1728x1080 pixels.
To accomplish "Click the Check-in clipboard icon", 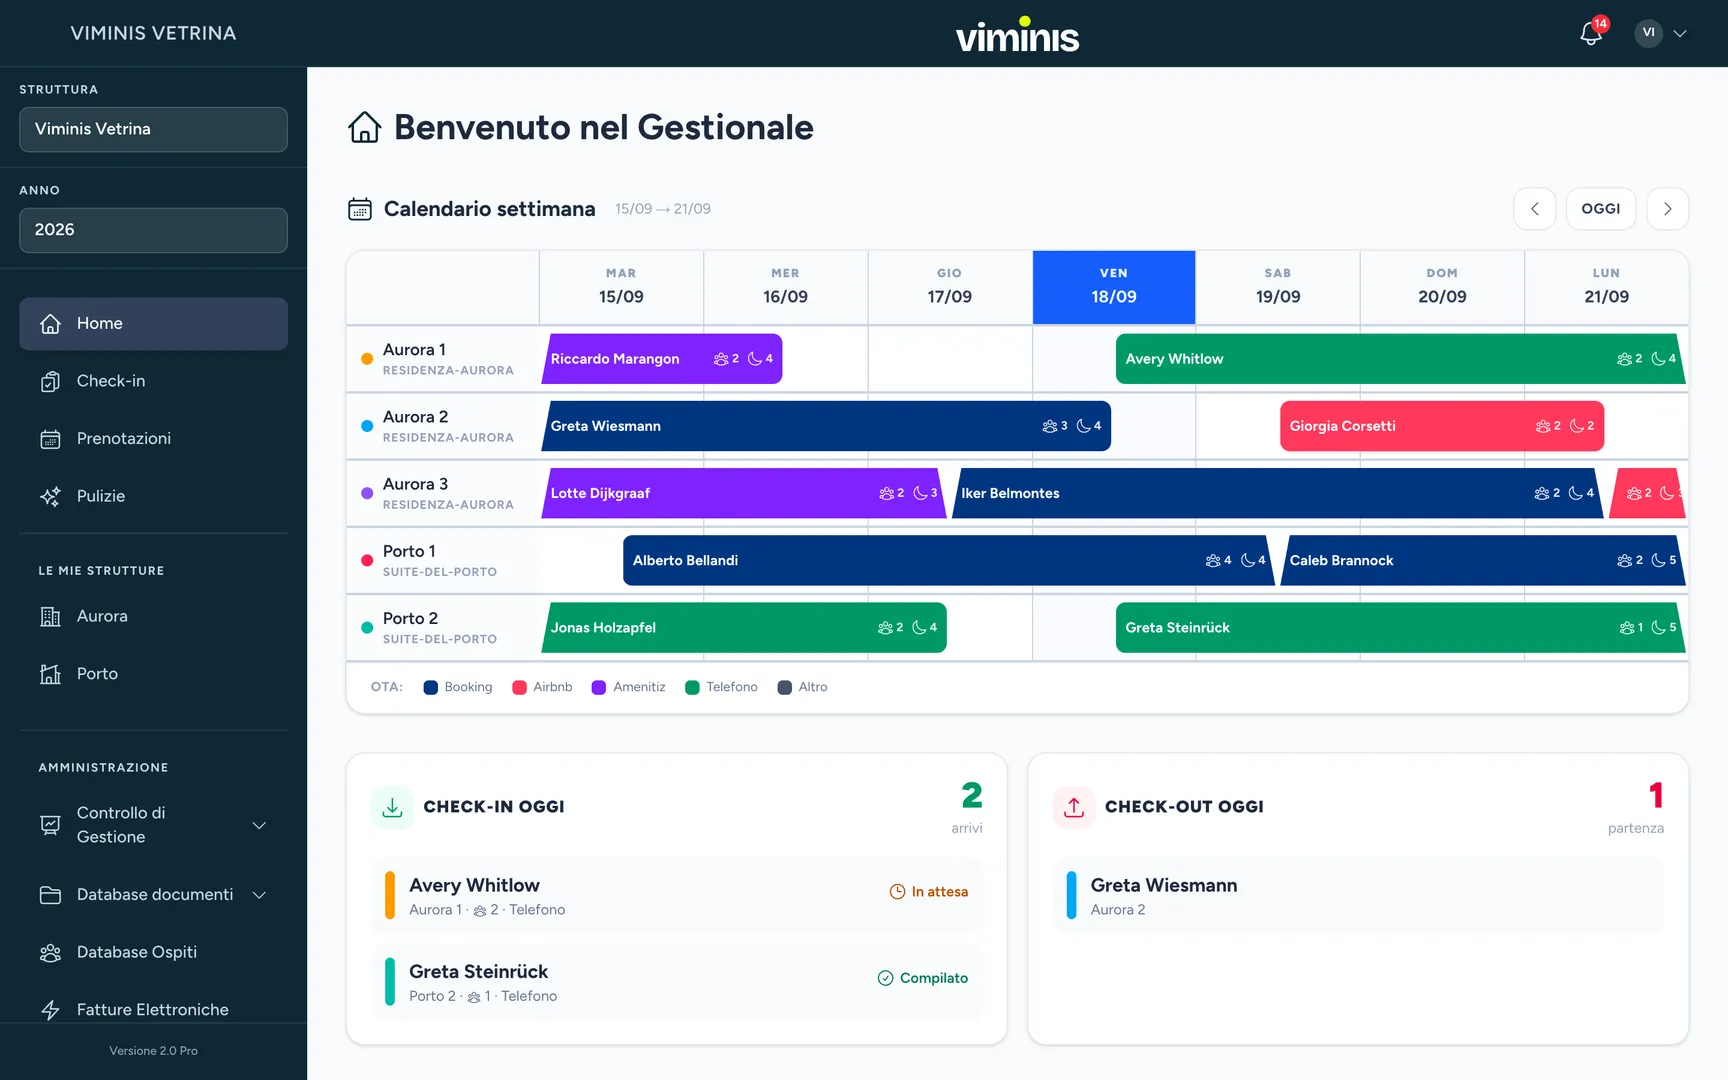I will (50, 381).
